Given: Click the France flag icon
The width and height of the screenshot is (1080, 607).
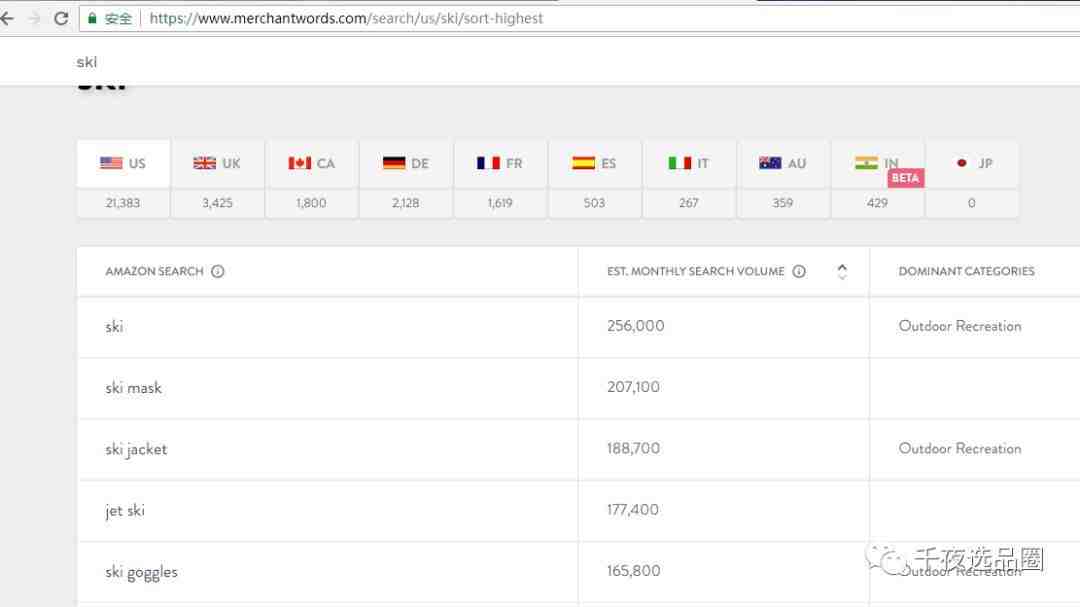Looking at the screenshot, I should [488, 163].
